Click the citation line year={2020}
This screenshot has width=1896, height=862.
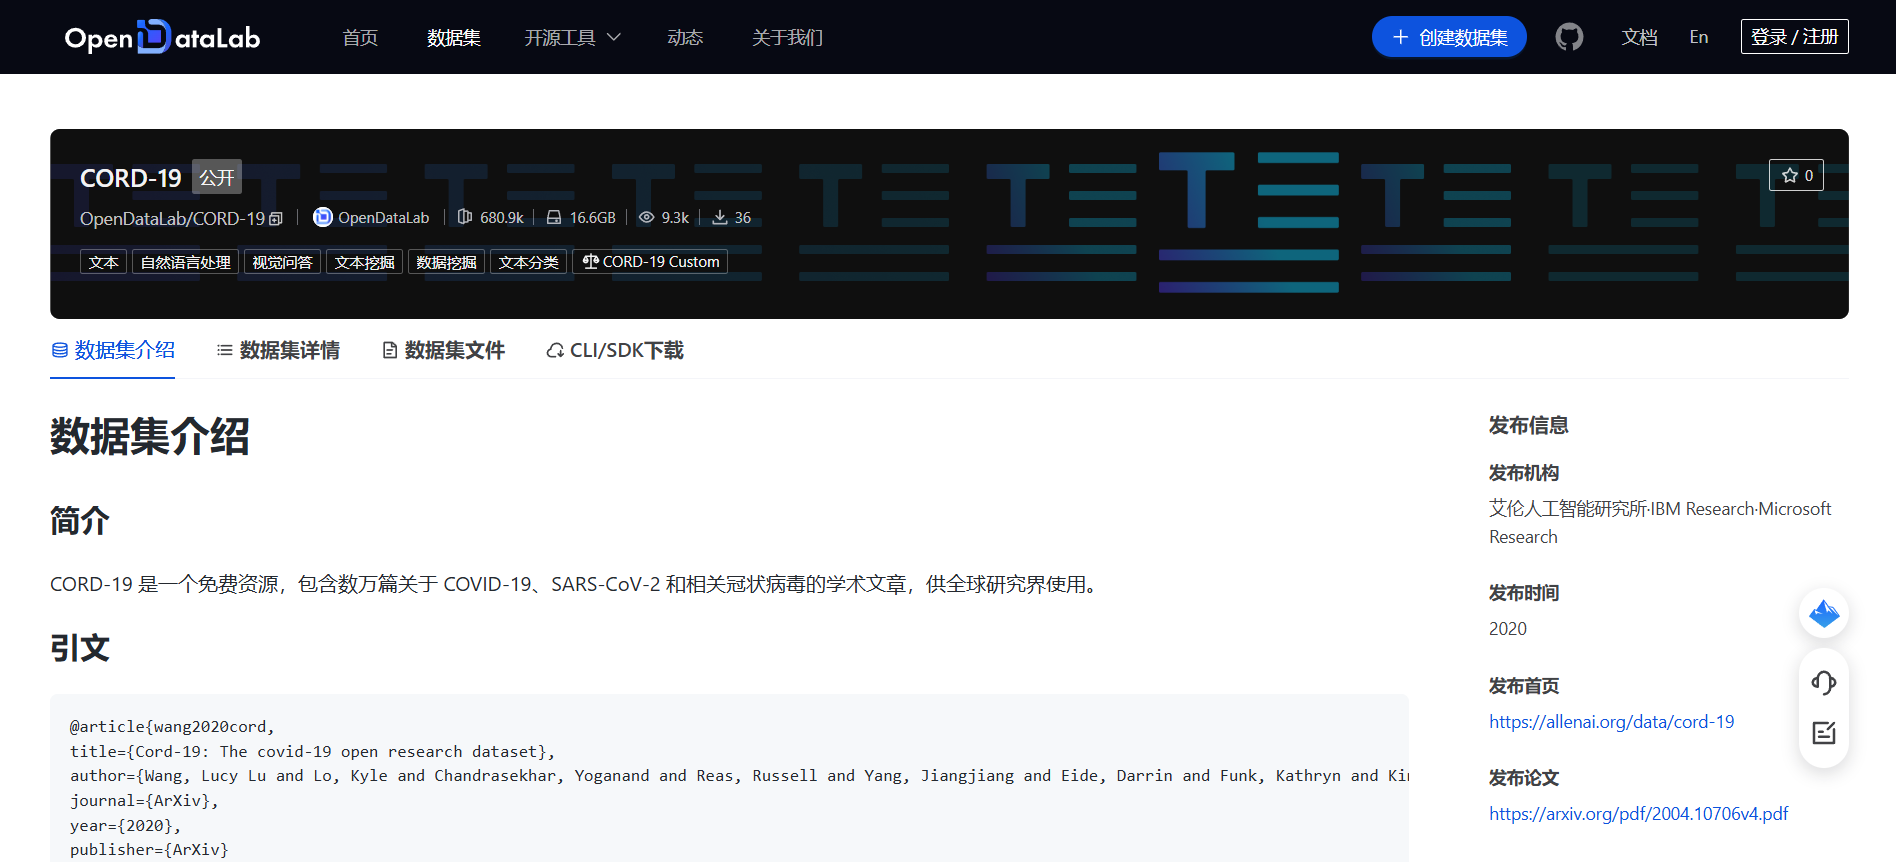pos(126,825)
